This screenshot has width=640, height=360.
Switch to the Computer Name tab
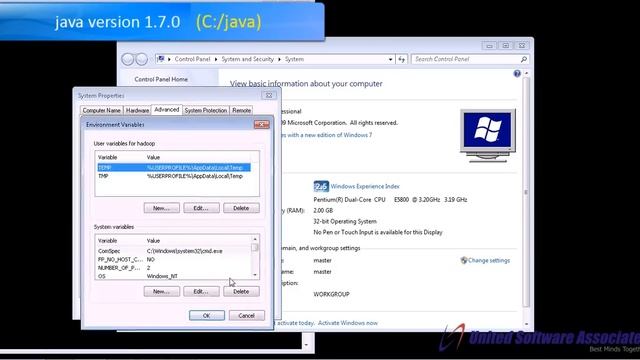click(102, 110)
